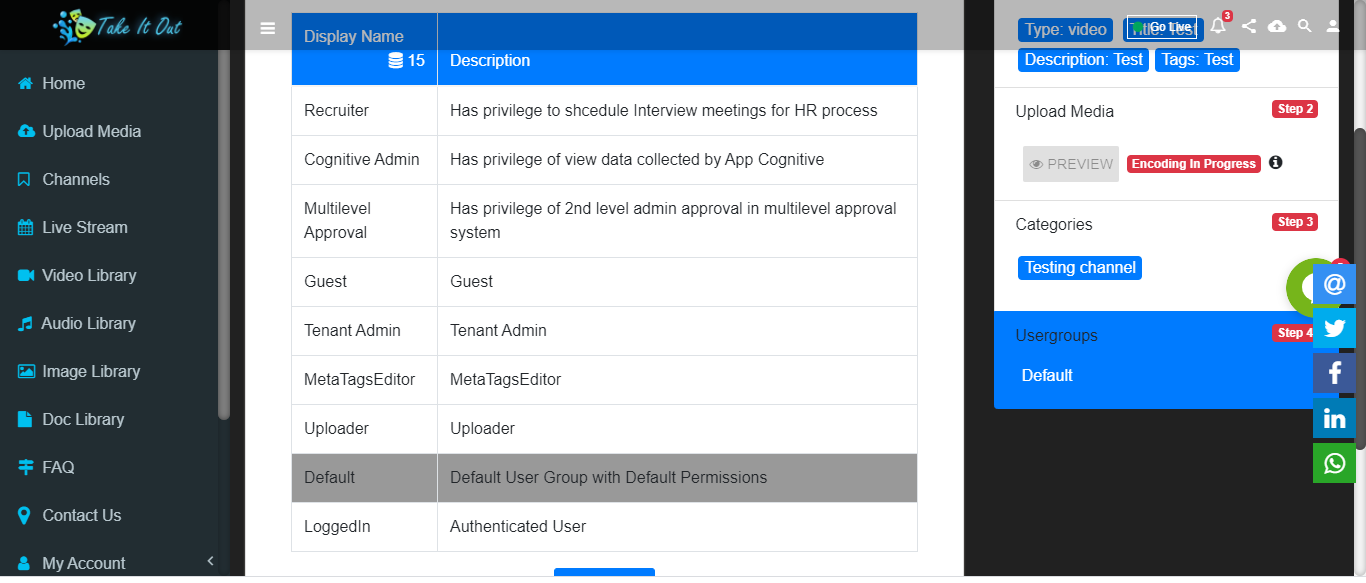Click the email @ share icon
The width and height of the screenshot is (1366, 583).
[1334, 284]
